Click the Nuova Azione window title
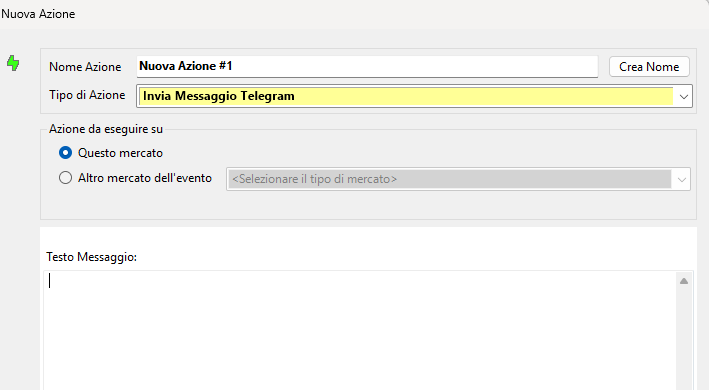This screenshot has width=709, height=390. pos(38,14)
